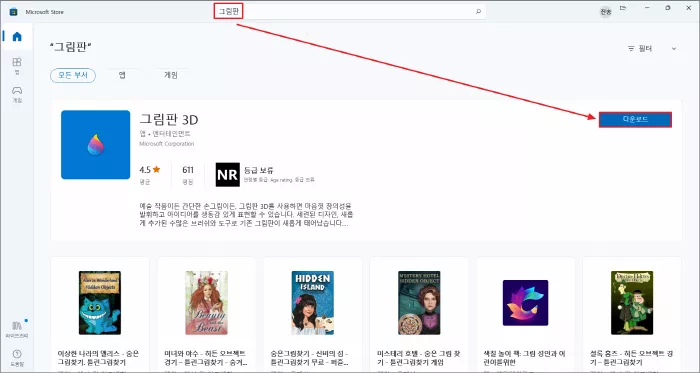Open the user profile avatar
Screen dimensions: 700x373
(x=605, y=12)
